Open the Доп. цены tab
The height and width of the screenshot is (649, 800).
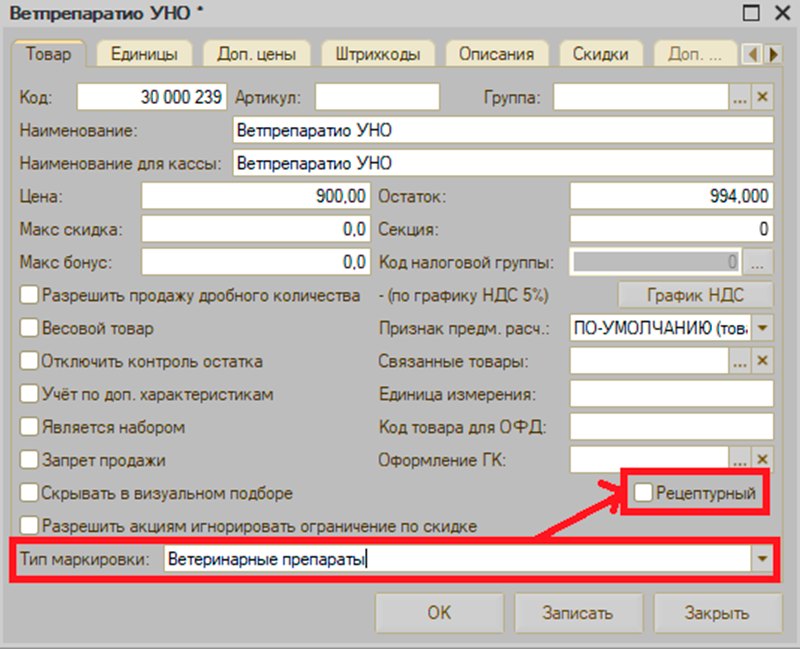[257, 54]
